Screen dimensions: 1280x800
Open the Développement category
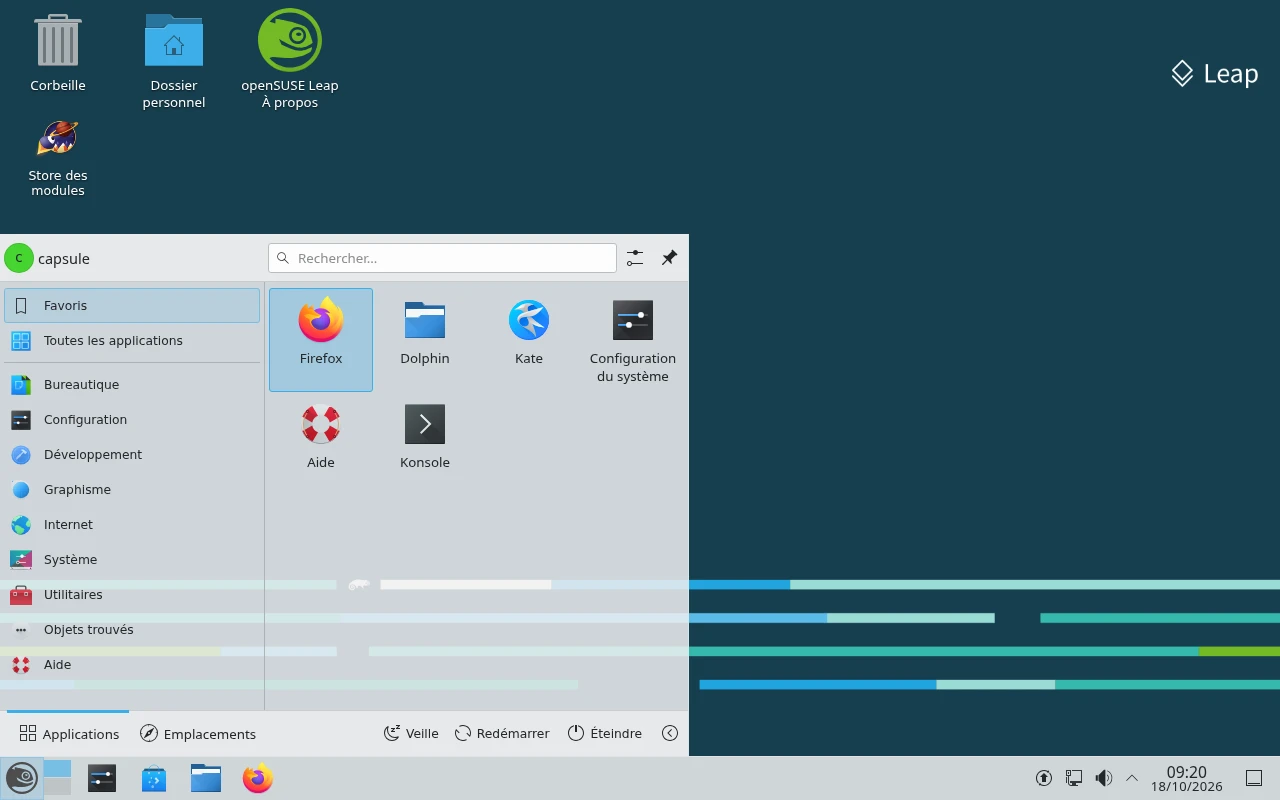(x=132, y=455)
